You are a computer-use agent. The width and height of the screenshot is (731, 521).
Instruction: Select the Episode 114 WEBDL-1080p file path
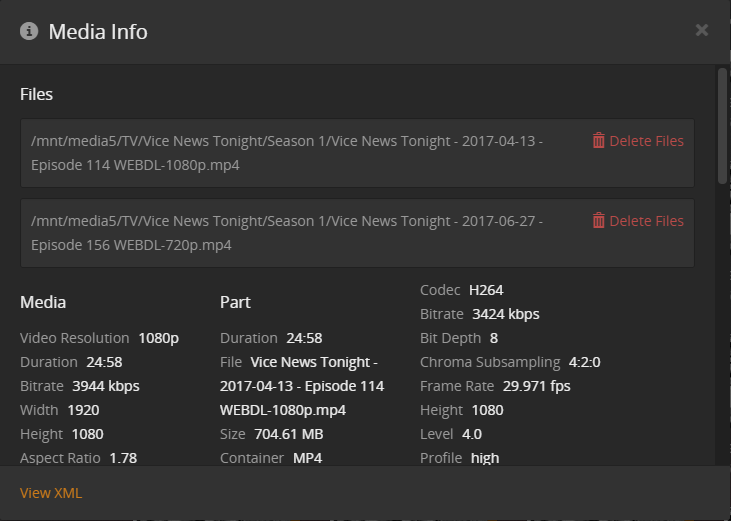pyautogui.click(x=287, y=153)
